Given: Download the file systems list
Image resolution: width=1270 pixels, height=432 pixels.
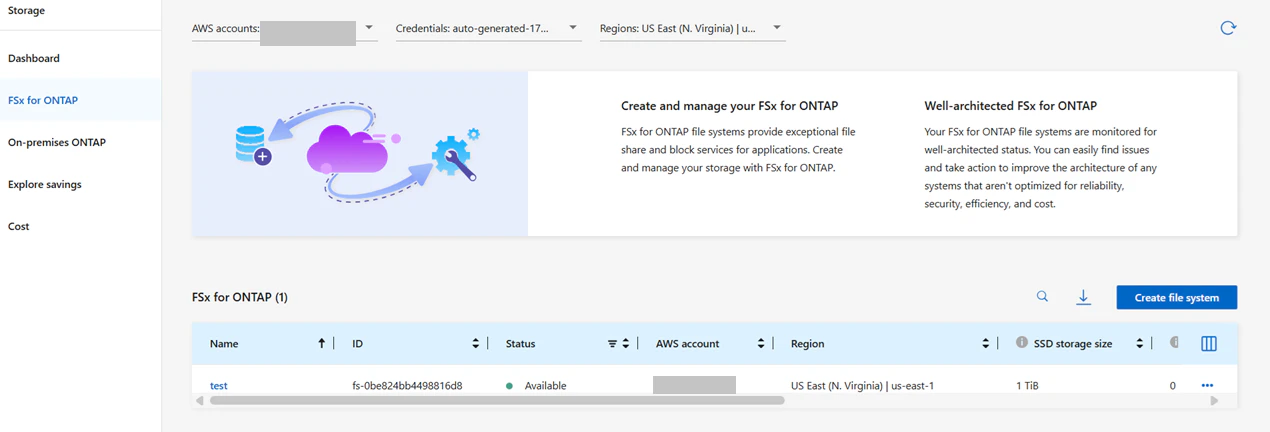Looking at the screenshot, I should [x=1083, y=297].
